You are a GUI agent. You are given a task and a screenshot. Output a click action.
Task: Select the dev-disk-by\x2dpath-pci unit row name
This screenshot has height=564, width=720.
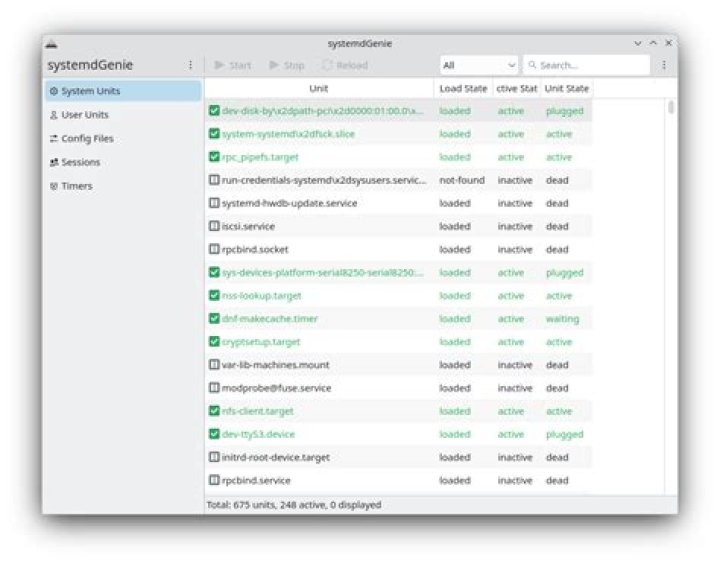click(x=322, y=111)
